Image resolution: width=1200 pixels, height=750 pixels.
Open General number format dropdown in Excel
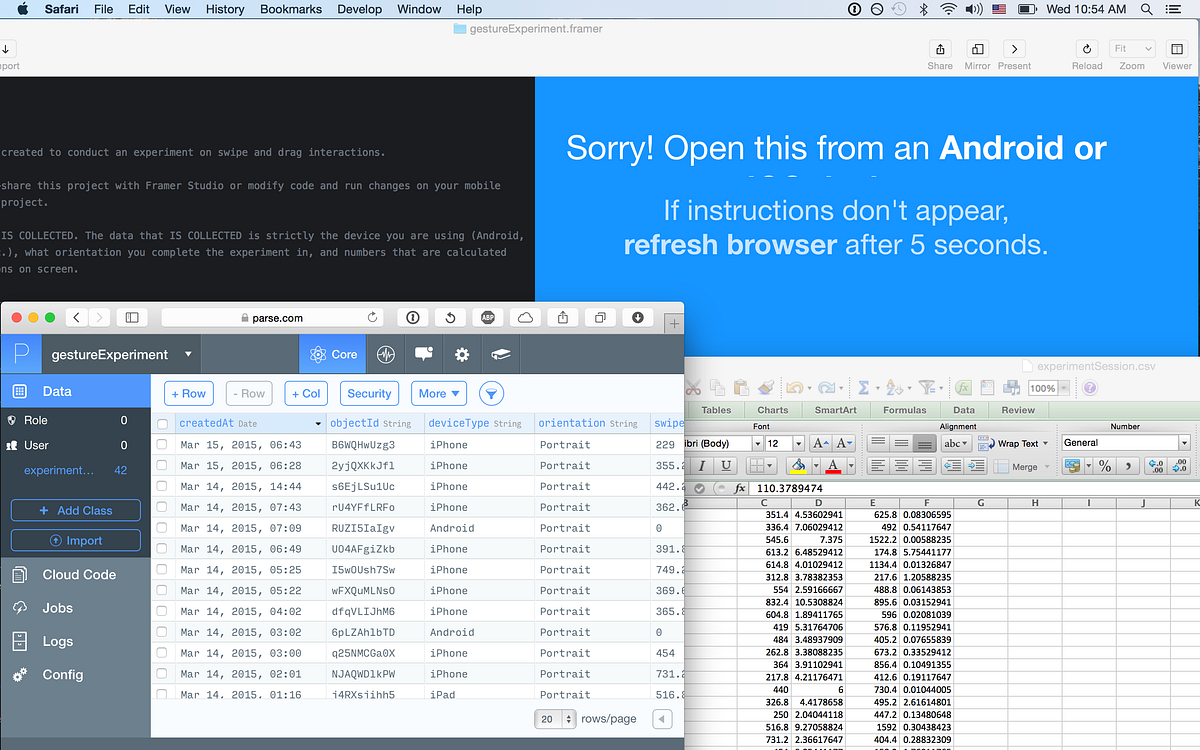(1184, 443)
